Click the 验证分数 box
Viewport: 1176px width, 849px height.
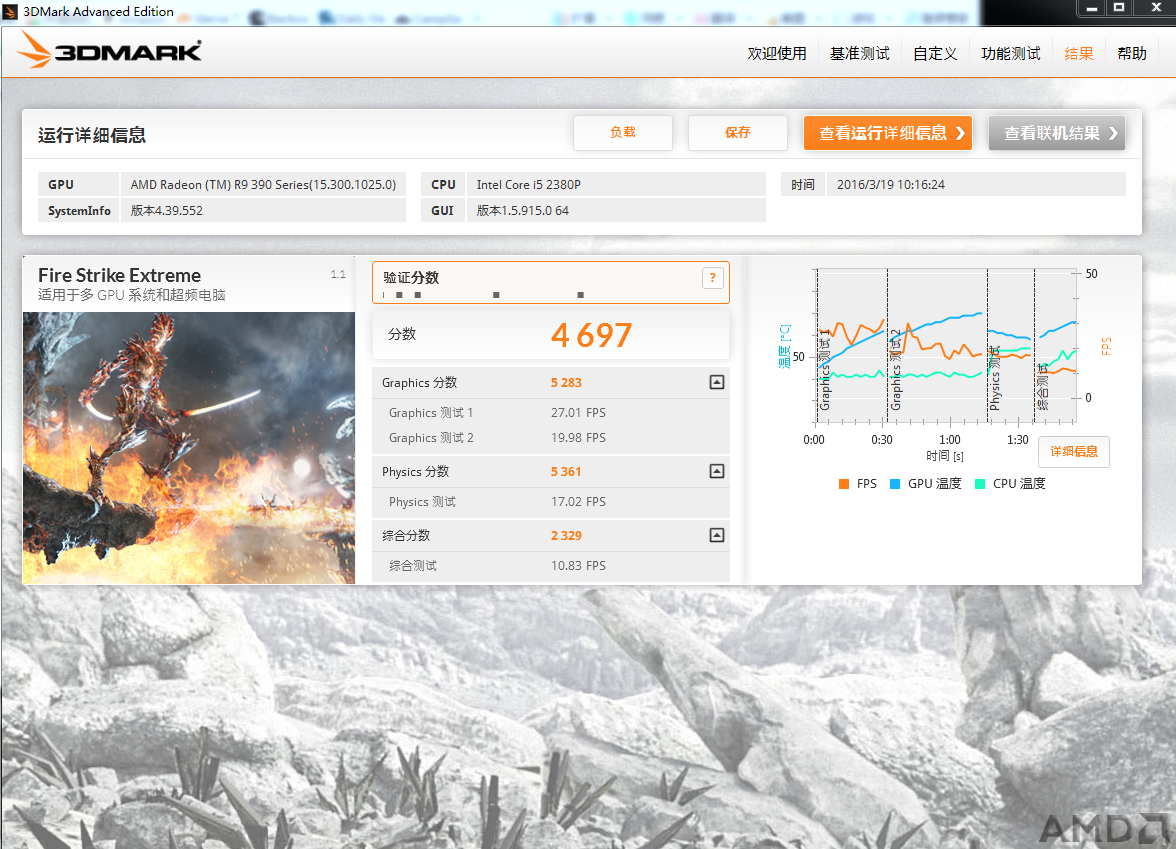point(550,283)
